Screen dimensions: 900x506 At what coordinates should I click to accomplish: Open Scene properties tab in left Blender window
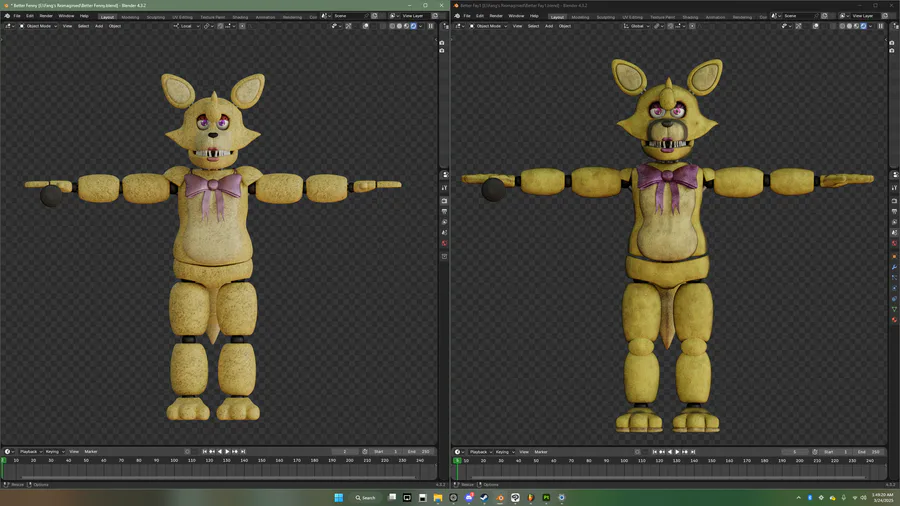444,232
